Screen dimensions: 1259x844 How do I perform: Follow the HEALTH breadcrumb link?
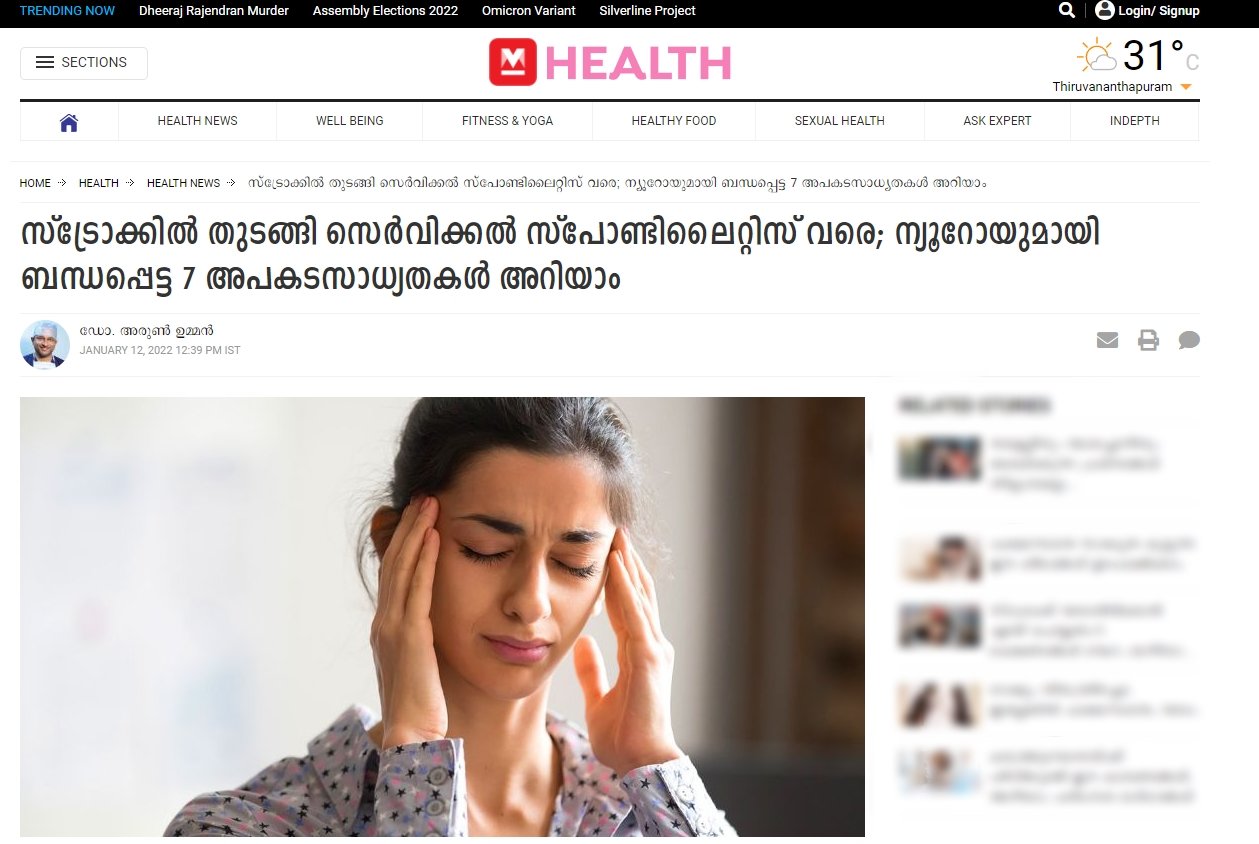(99, 183)
